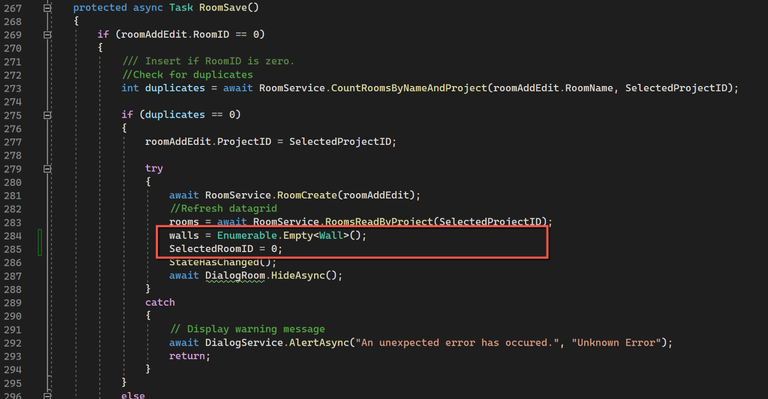Click 'SelectedProjectID' on line 277
The width and height of the screenshot is (768, 399).
[x=340, y=141]
